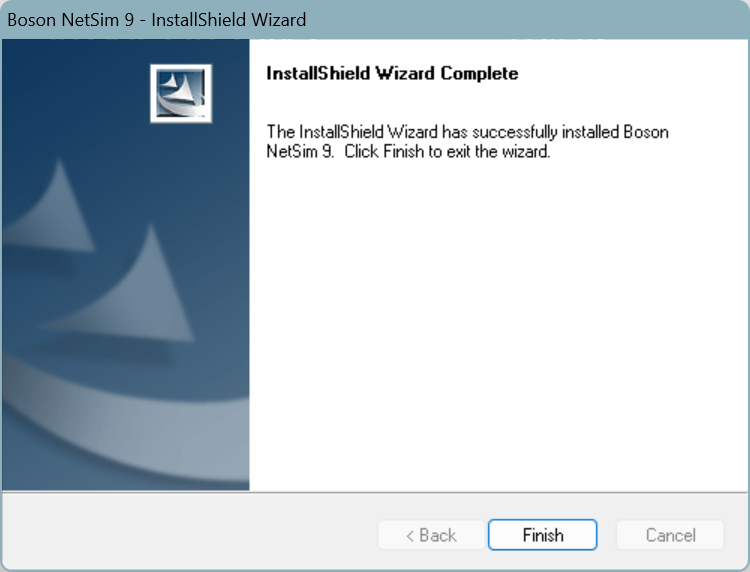
Task: Click the successfully installed message text
Action: (467, 142)
